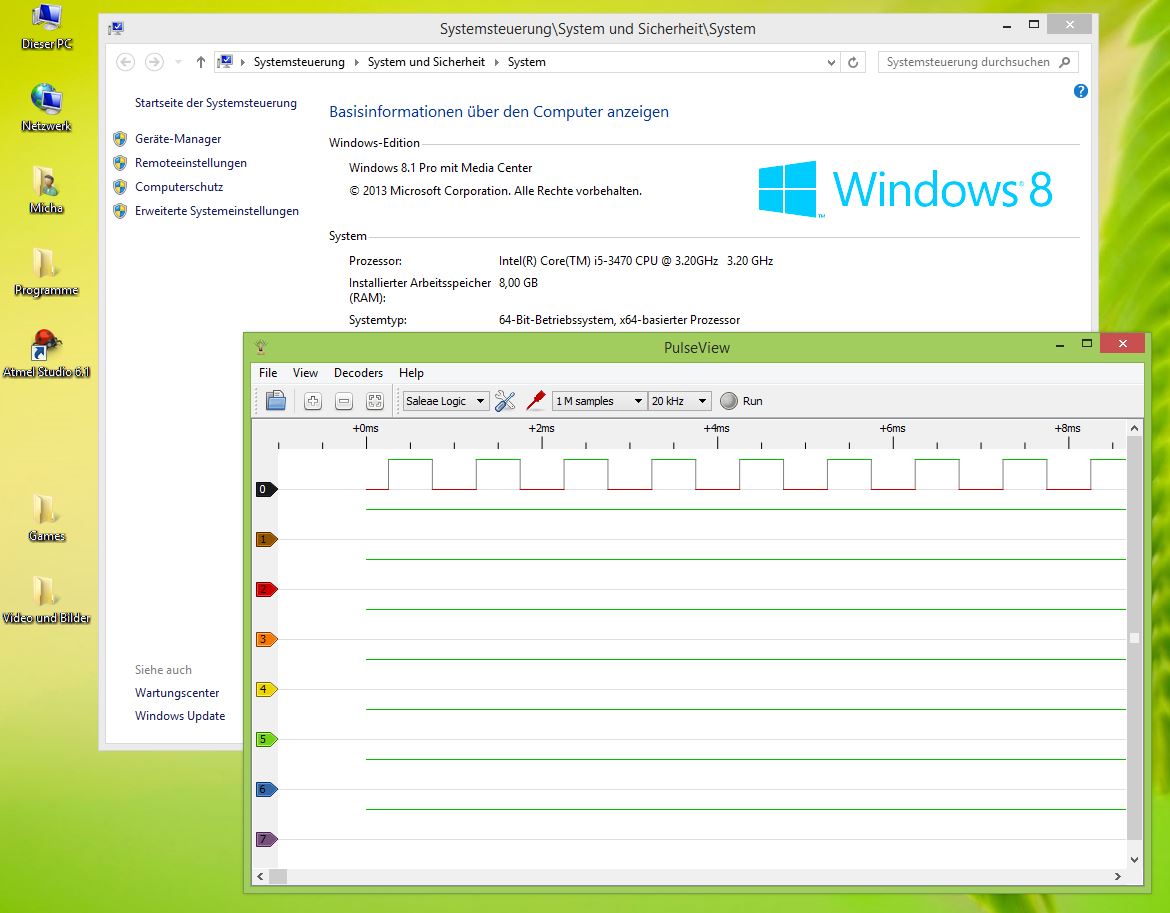Open Remoteeinstellungen link
1170x913 pixels.
click(190, 163)
